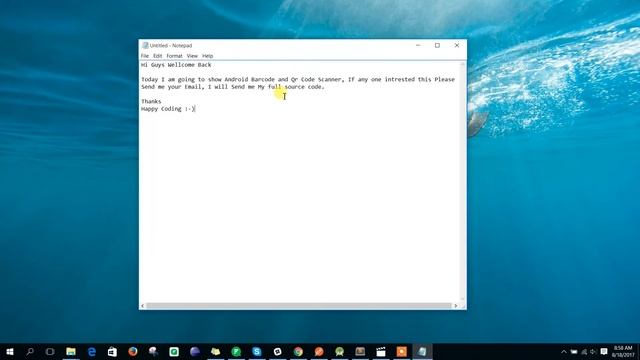Open Task View on the taskbar
The image size is (640, 360).
[x=50, y=351]
